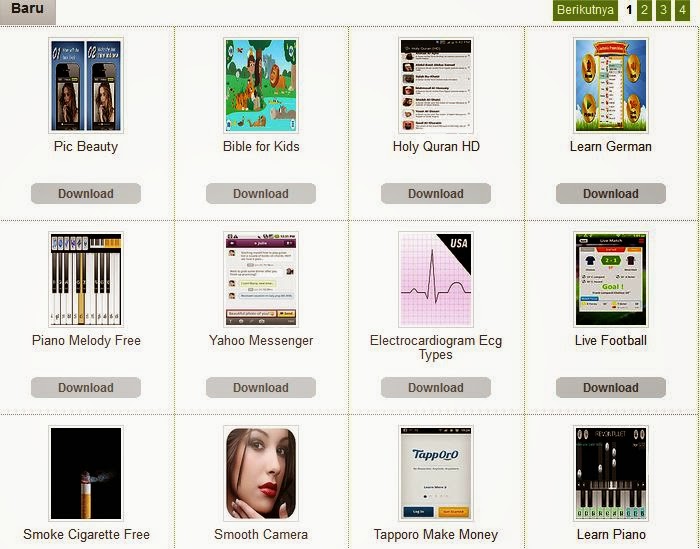
Task: Open the Tapporo Make Money thumbnail
Action: tap(436, 474)
